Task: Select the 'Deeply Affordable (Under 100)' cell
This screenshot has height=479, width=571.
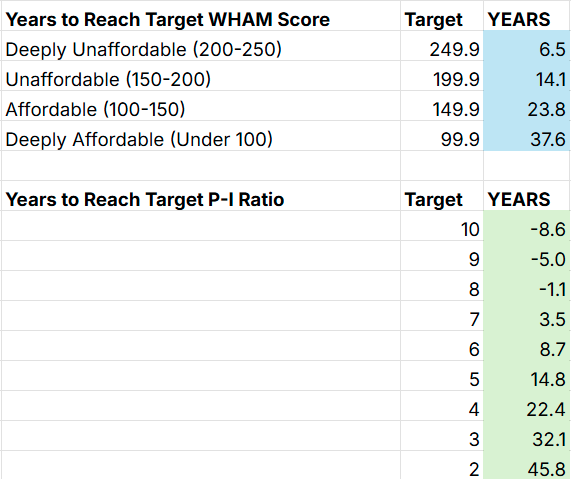Action: pos(201,136)
